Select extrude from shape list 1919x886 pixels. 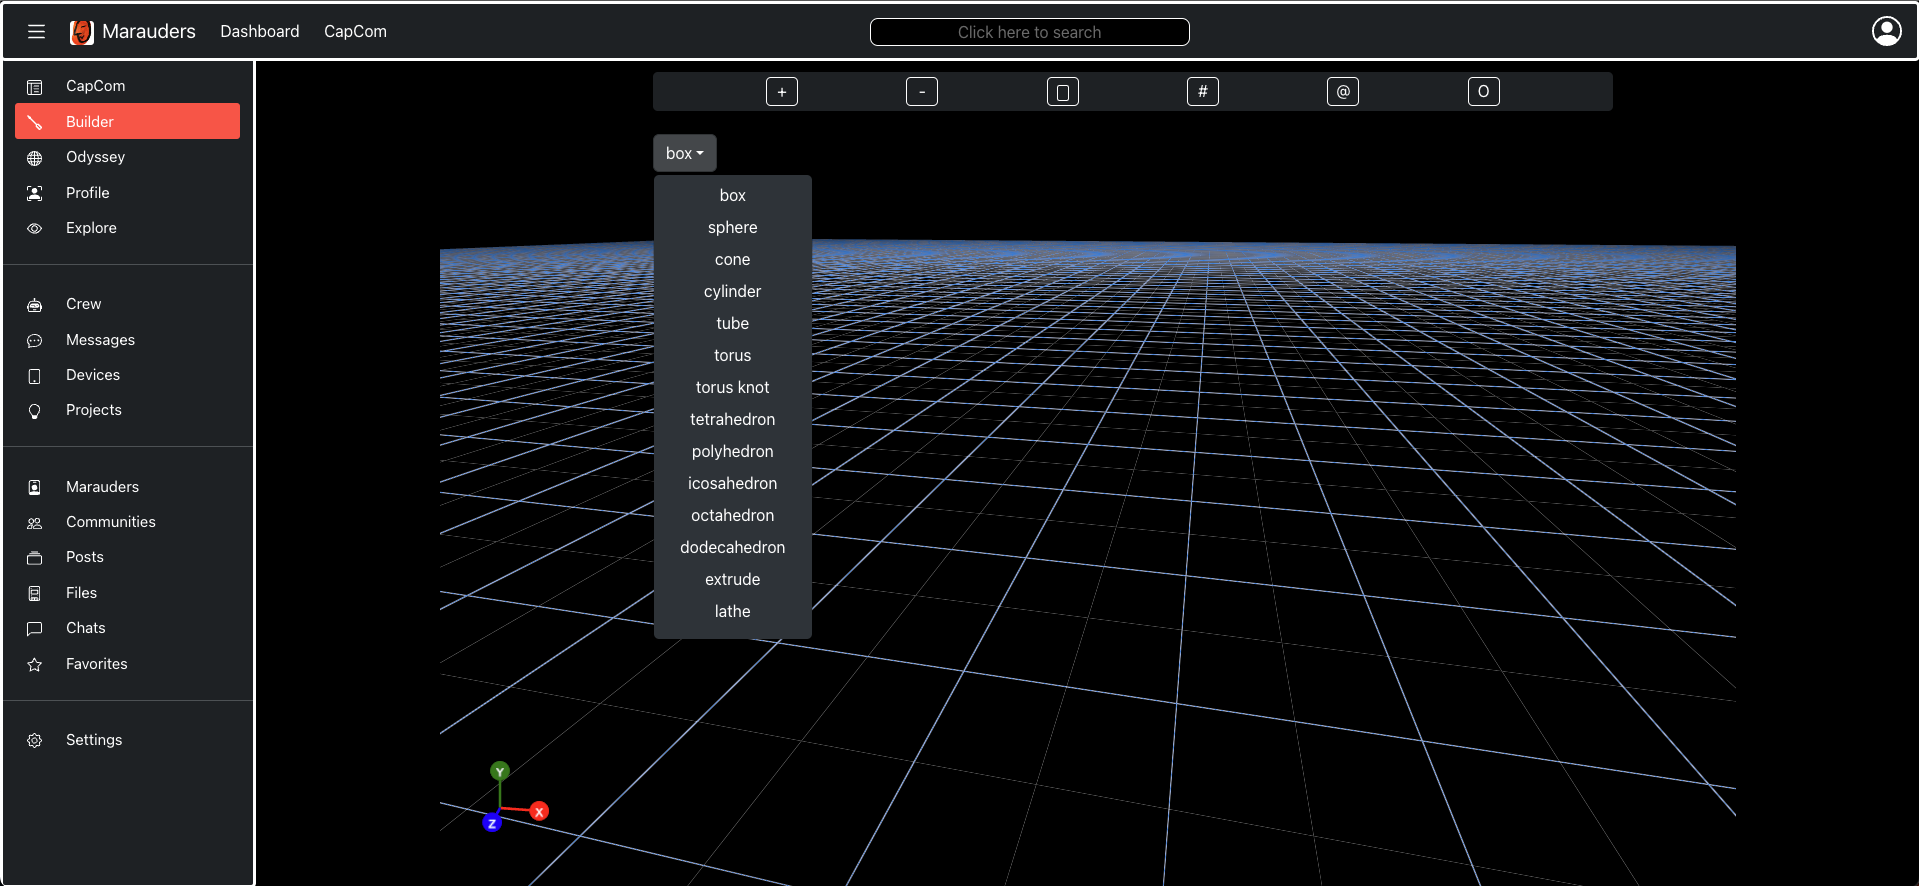click(x=733, y=580)
